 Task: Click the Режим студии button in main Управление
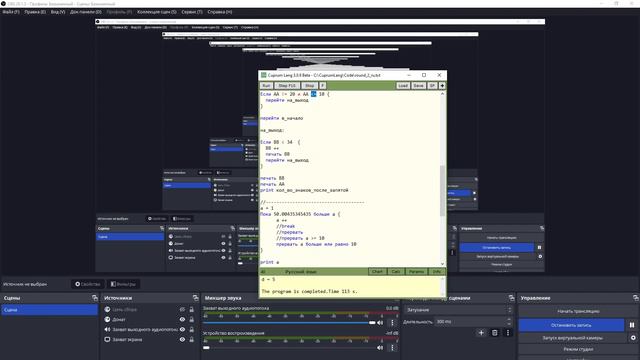[578, 349]
